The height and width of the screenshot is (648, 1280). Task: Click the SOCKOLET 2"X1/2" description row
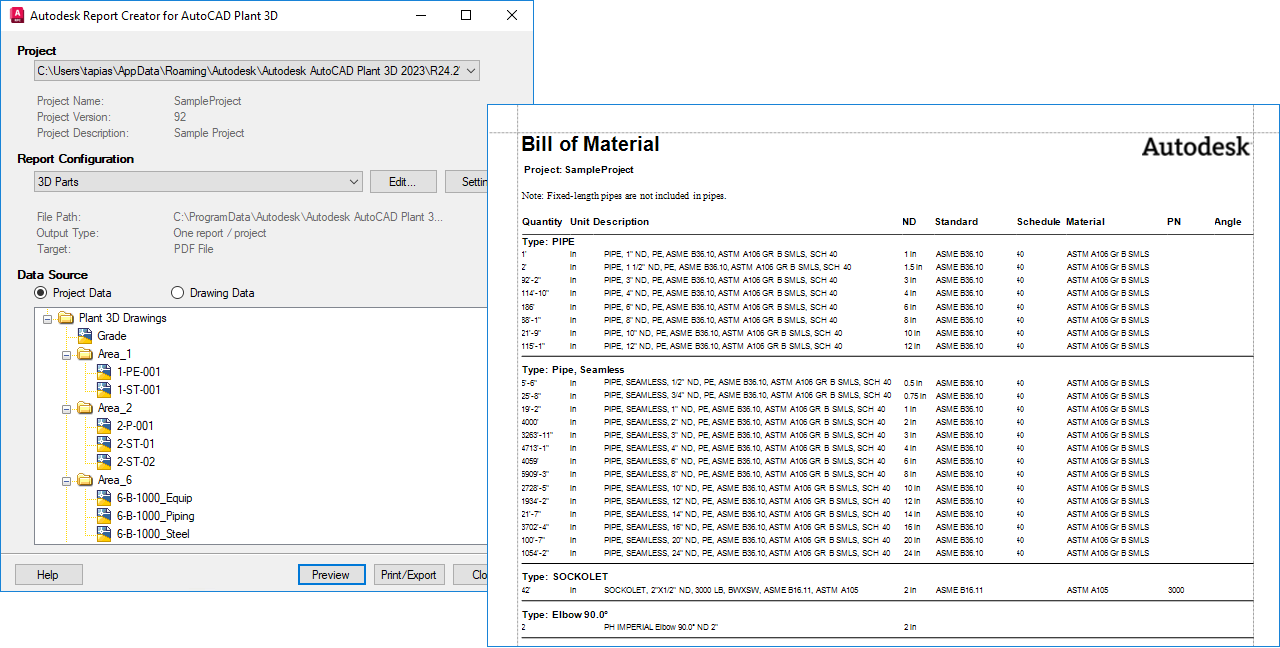(x=731, y=591)
